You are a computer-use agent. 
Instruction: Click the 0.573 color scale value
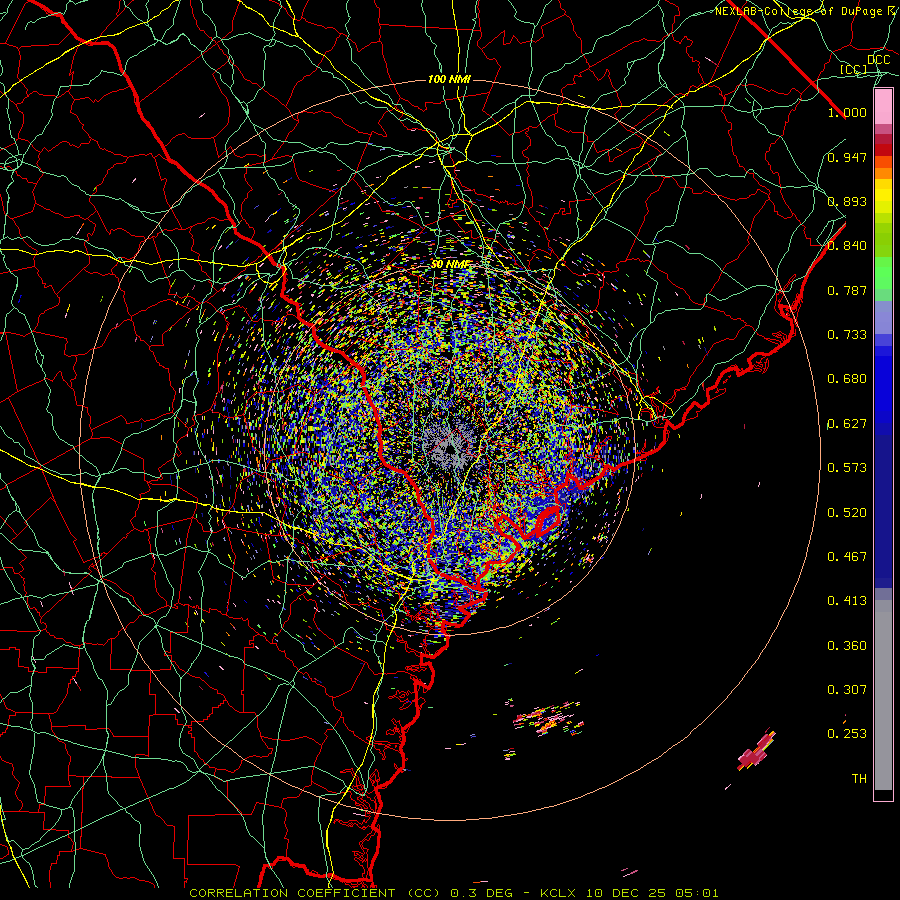pos(847,468)
